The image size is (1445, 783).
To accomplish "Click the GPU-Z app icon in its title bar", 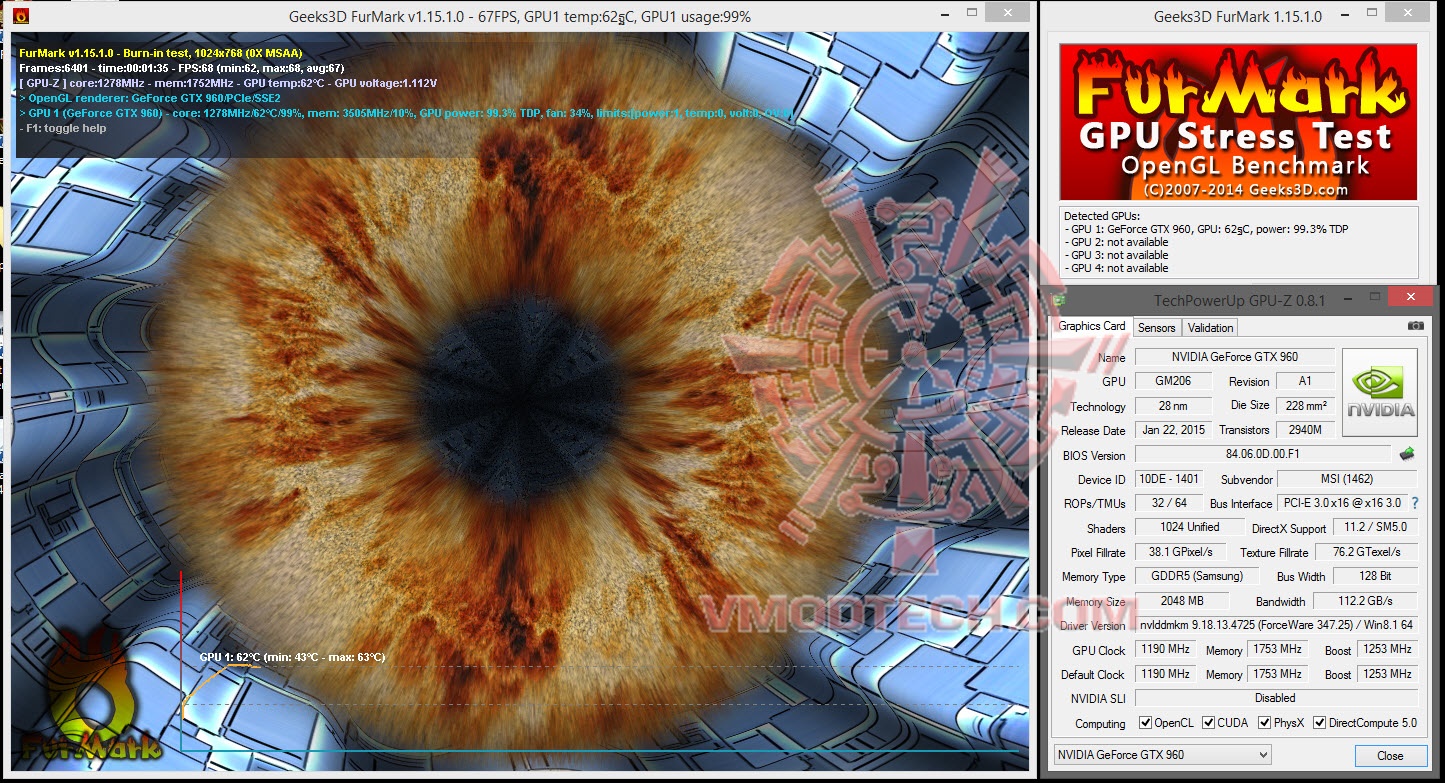I will click(x=1060, y=299).
